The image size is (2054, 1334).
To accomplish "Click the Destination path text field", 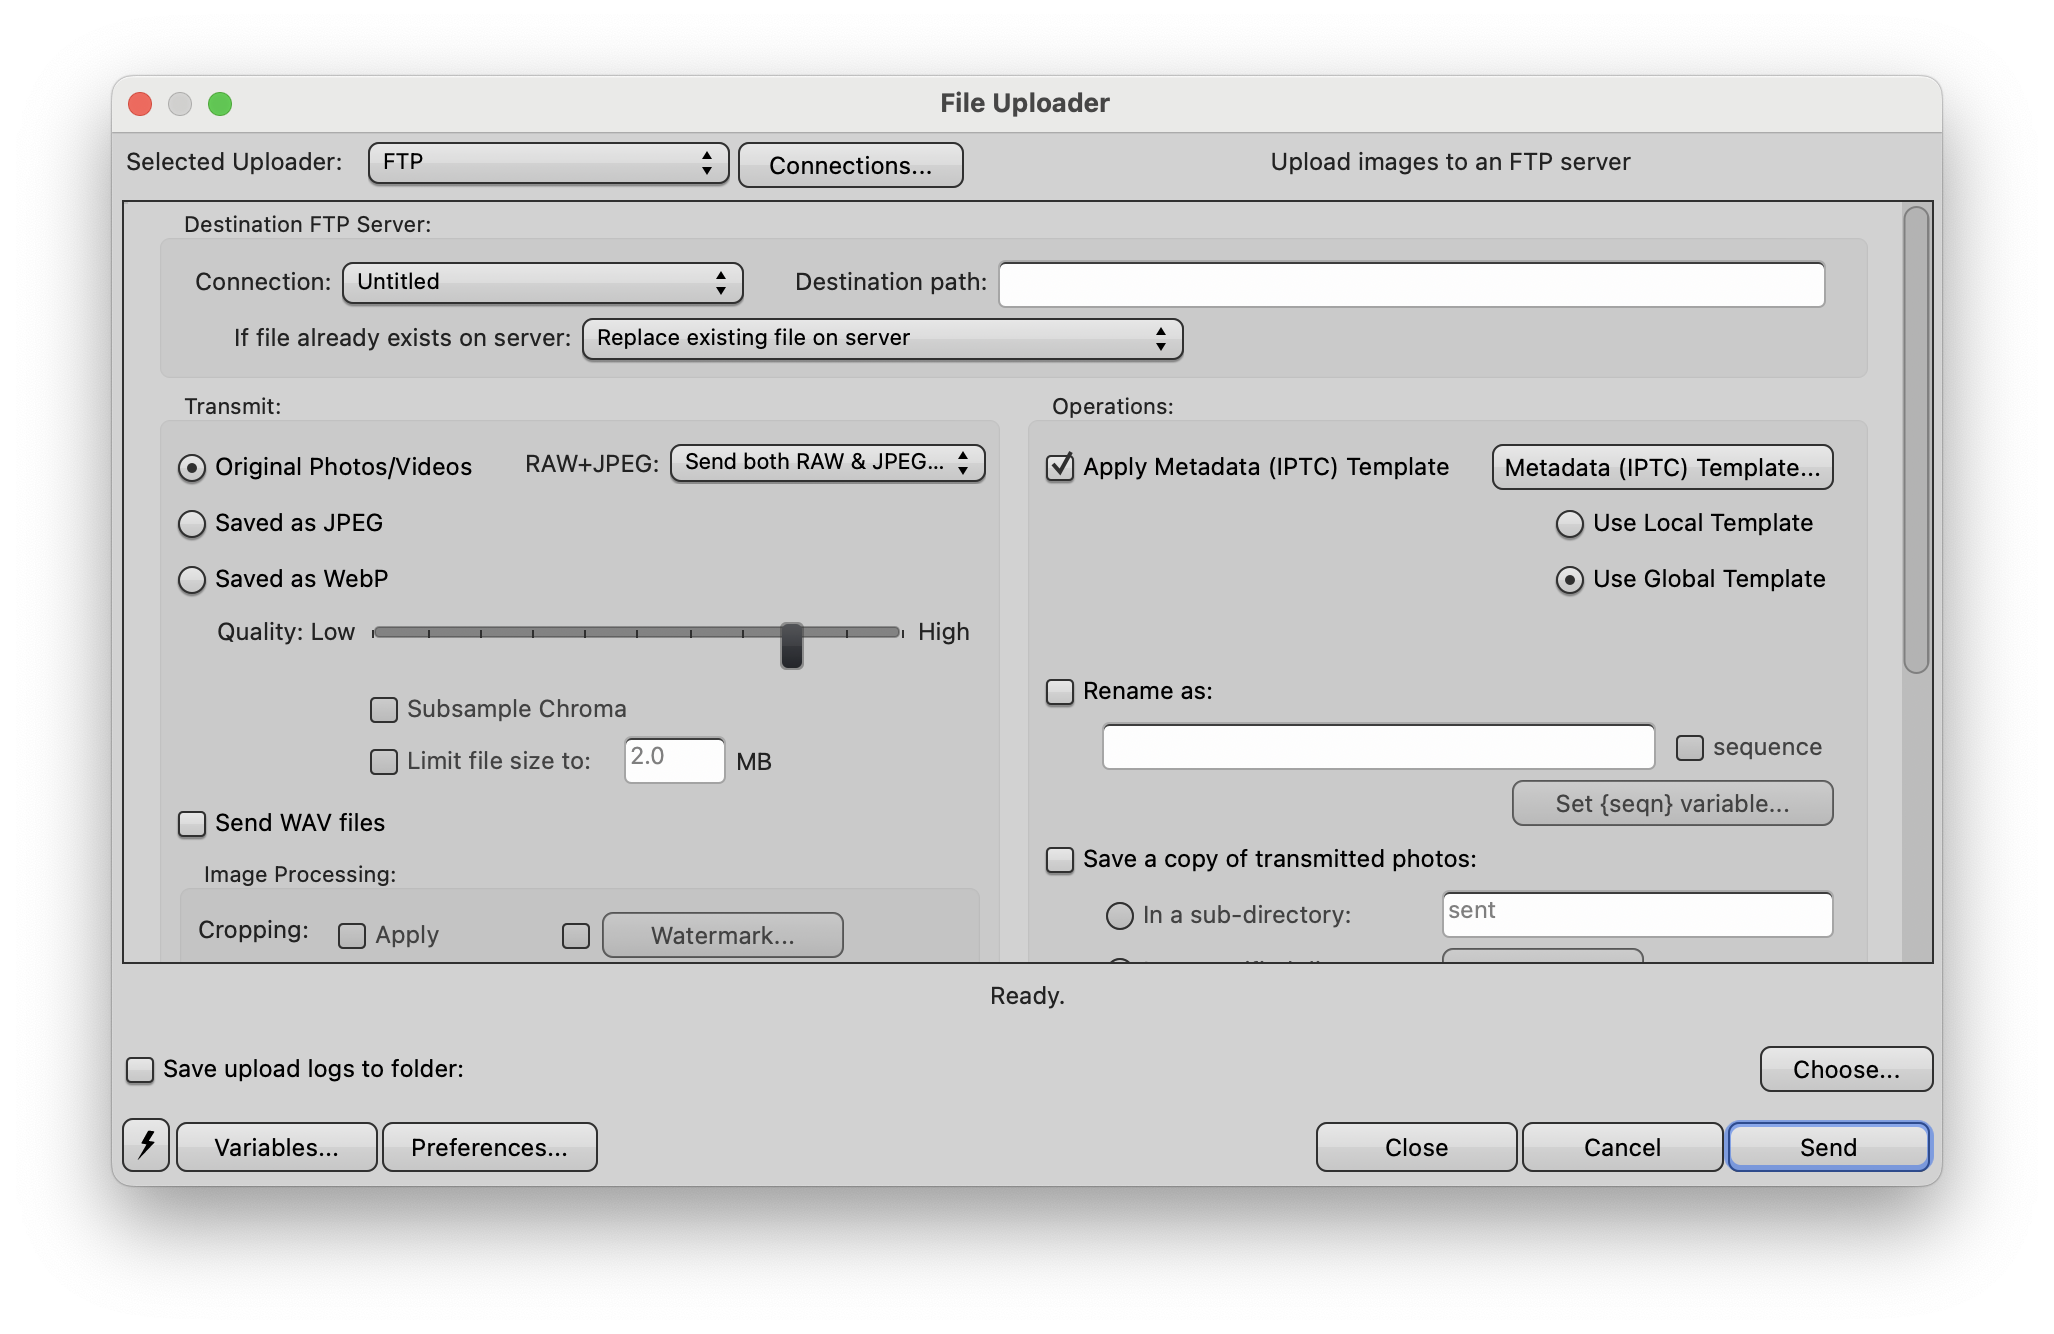I will tap(1411, 285).
